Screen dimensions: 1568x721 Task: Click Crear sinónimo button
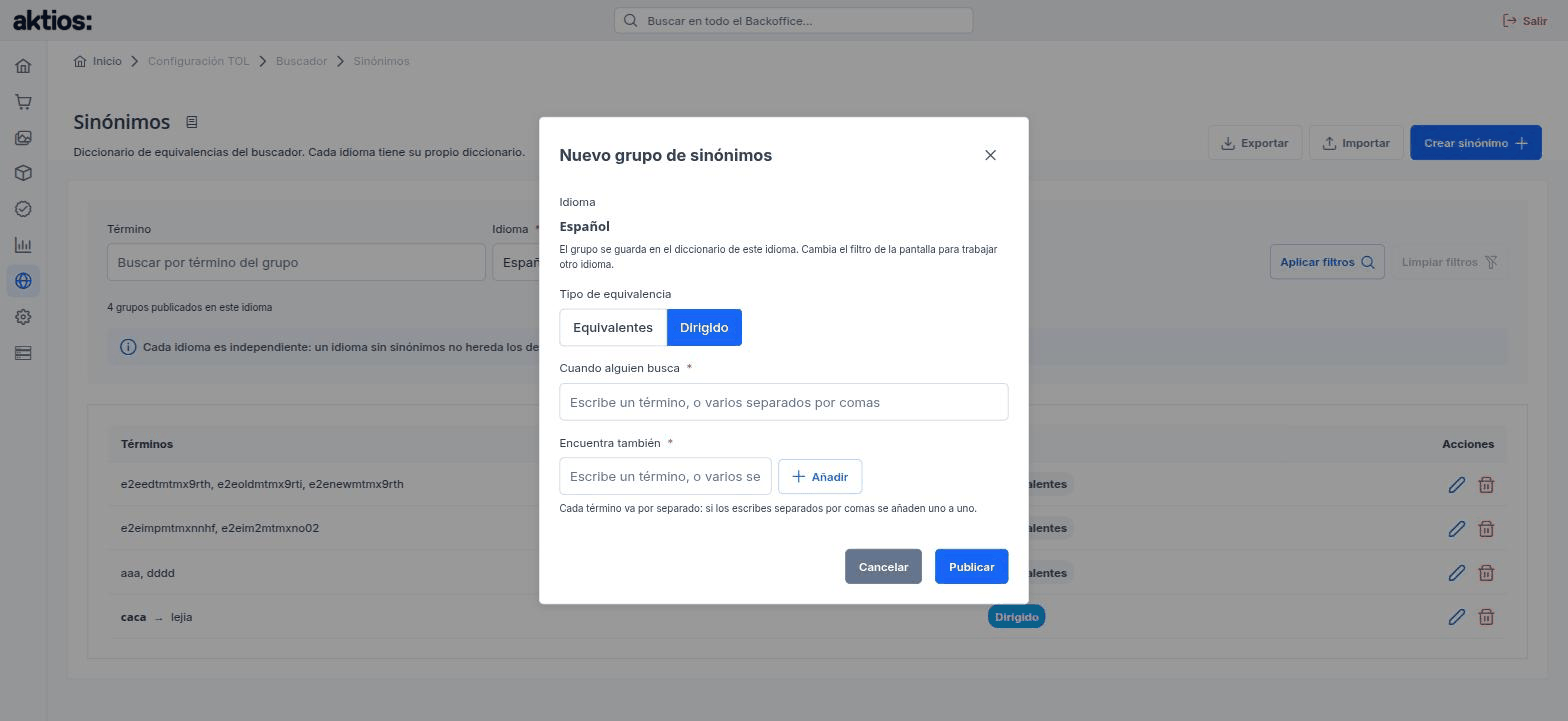pyautogui.click(x=1476, y=143)
